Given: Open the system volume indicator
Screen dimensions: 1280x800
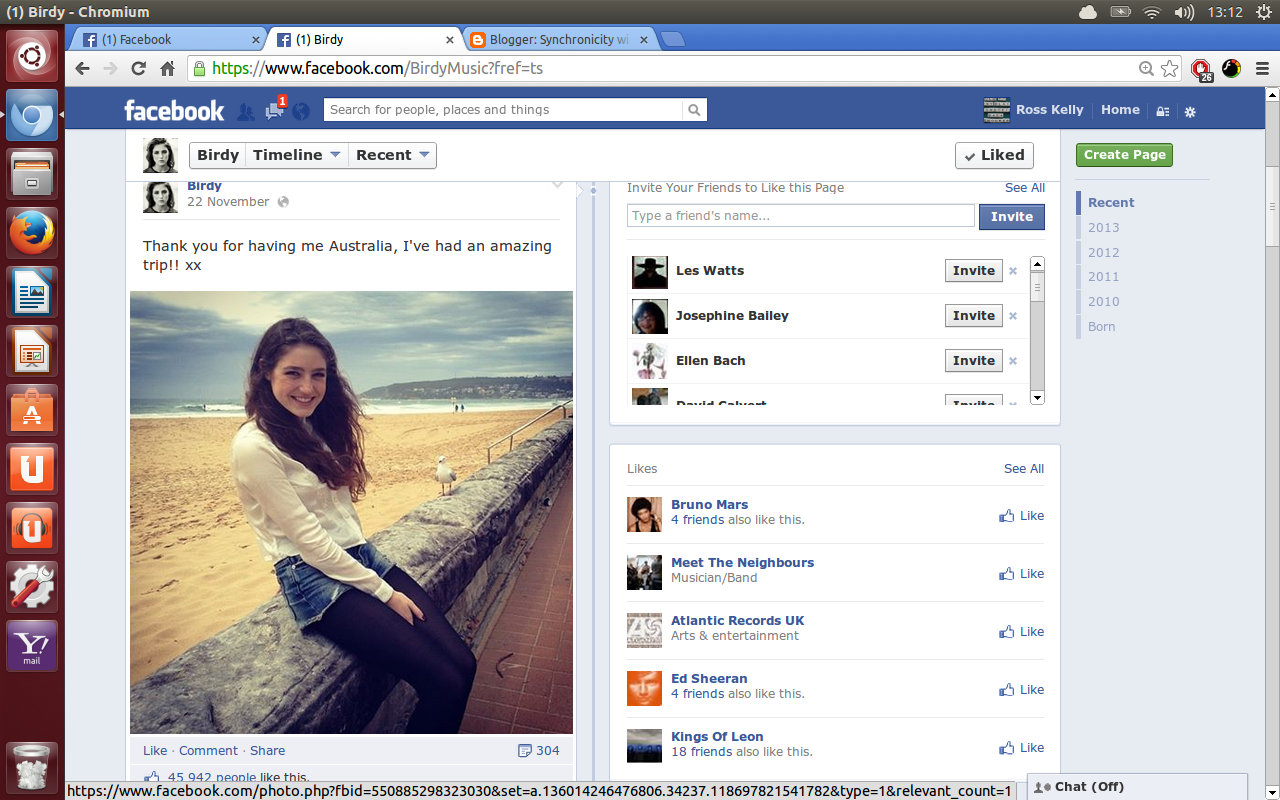Looking at the screenshot, I should click(1184, 12).
